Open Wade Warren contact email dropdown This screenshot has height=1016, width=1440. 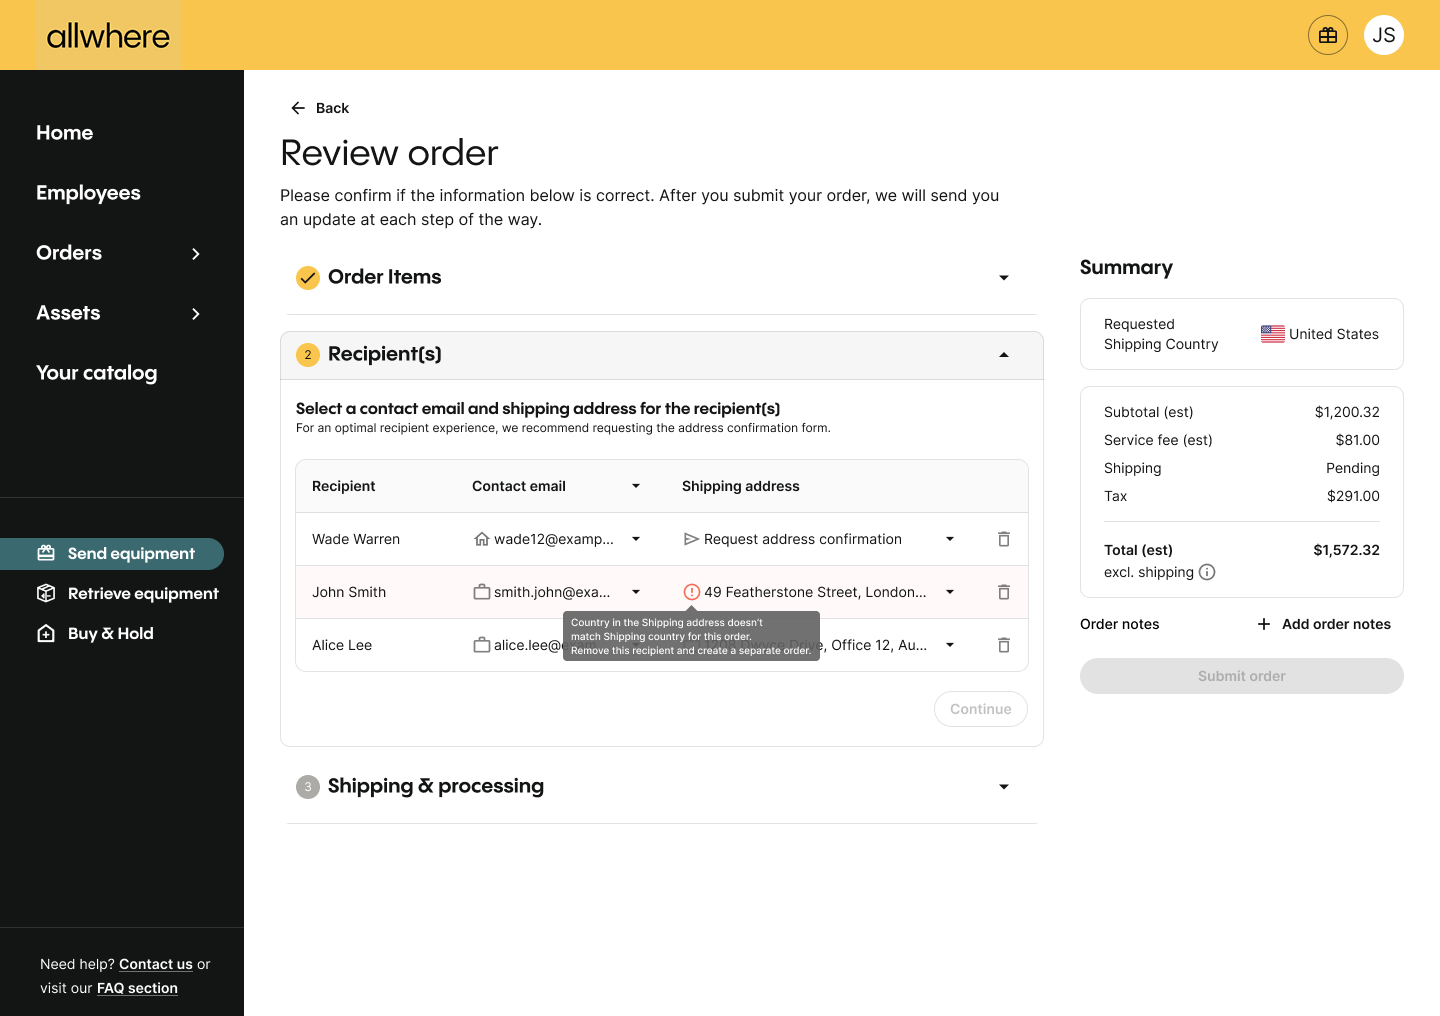pos(636,539)
